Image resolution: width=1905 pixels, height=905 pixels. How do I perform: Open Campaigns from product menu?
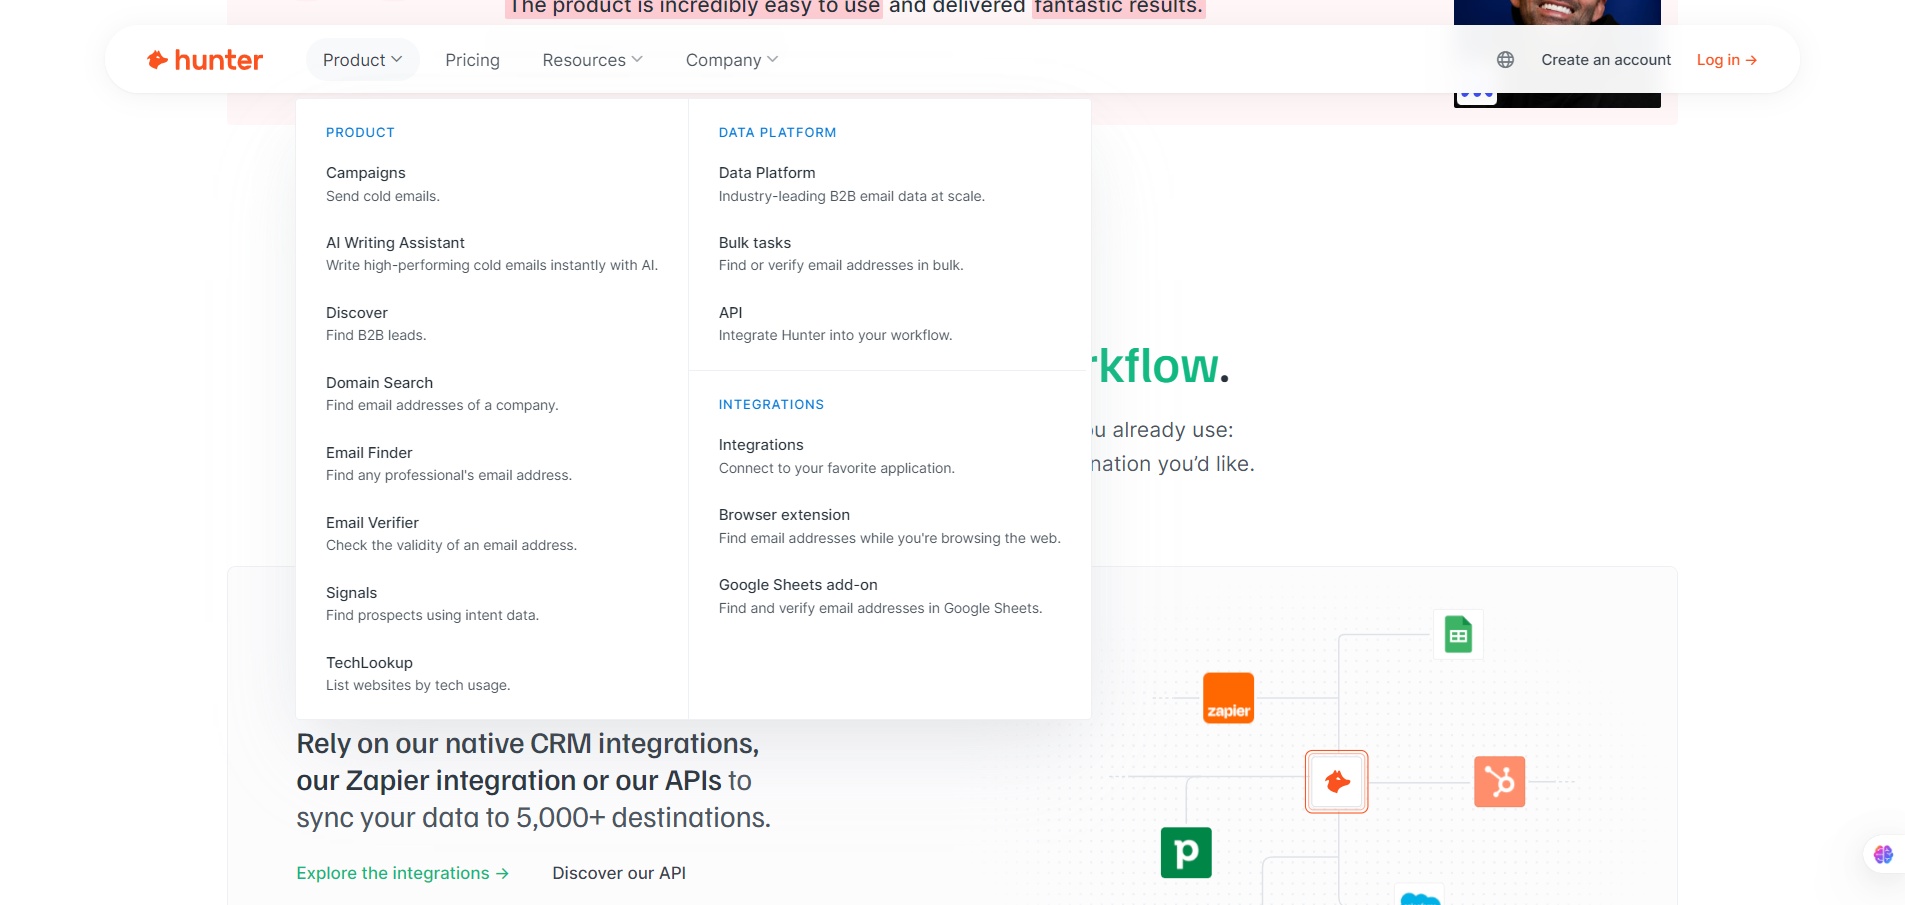pyautogui.click(x=366, y=173)
